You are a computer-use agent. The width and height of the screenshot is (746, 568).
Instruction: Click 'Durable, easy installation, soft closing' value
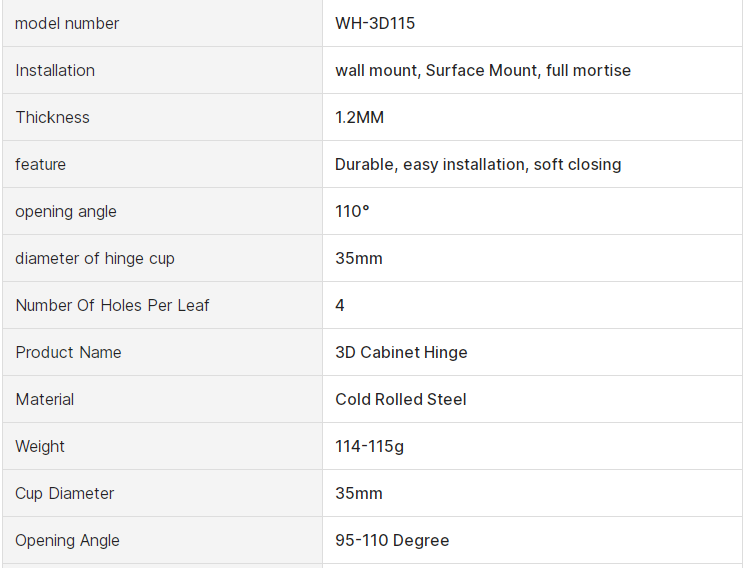point(478,164)
